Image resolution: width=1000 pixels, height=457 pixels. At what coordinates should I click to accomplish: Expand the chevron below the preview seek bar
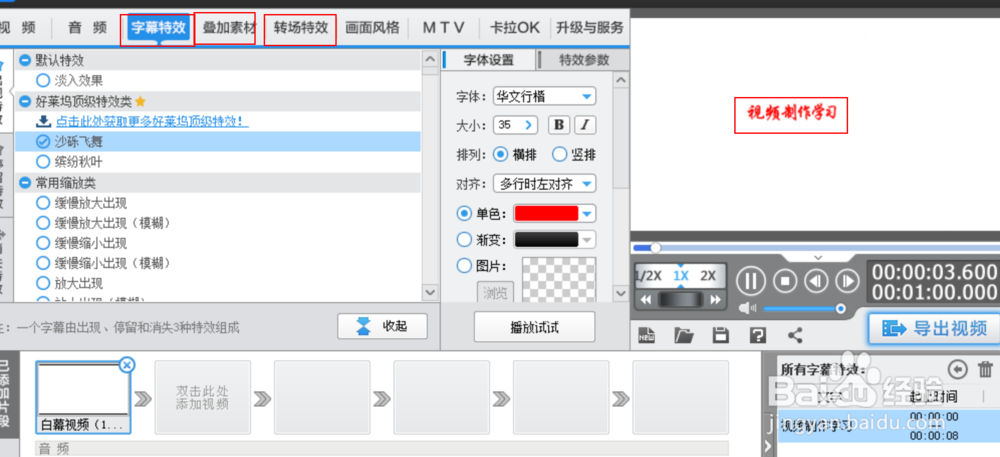[x=818, y=258]
